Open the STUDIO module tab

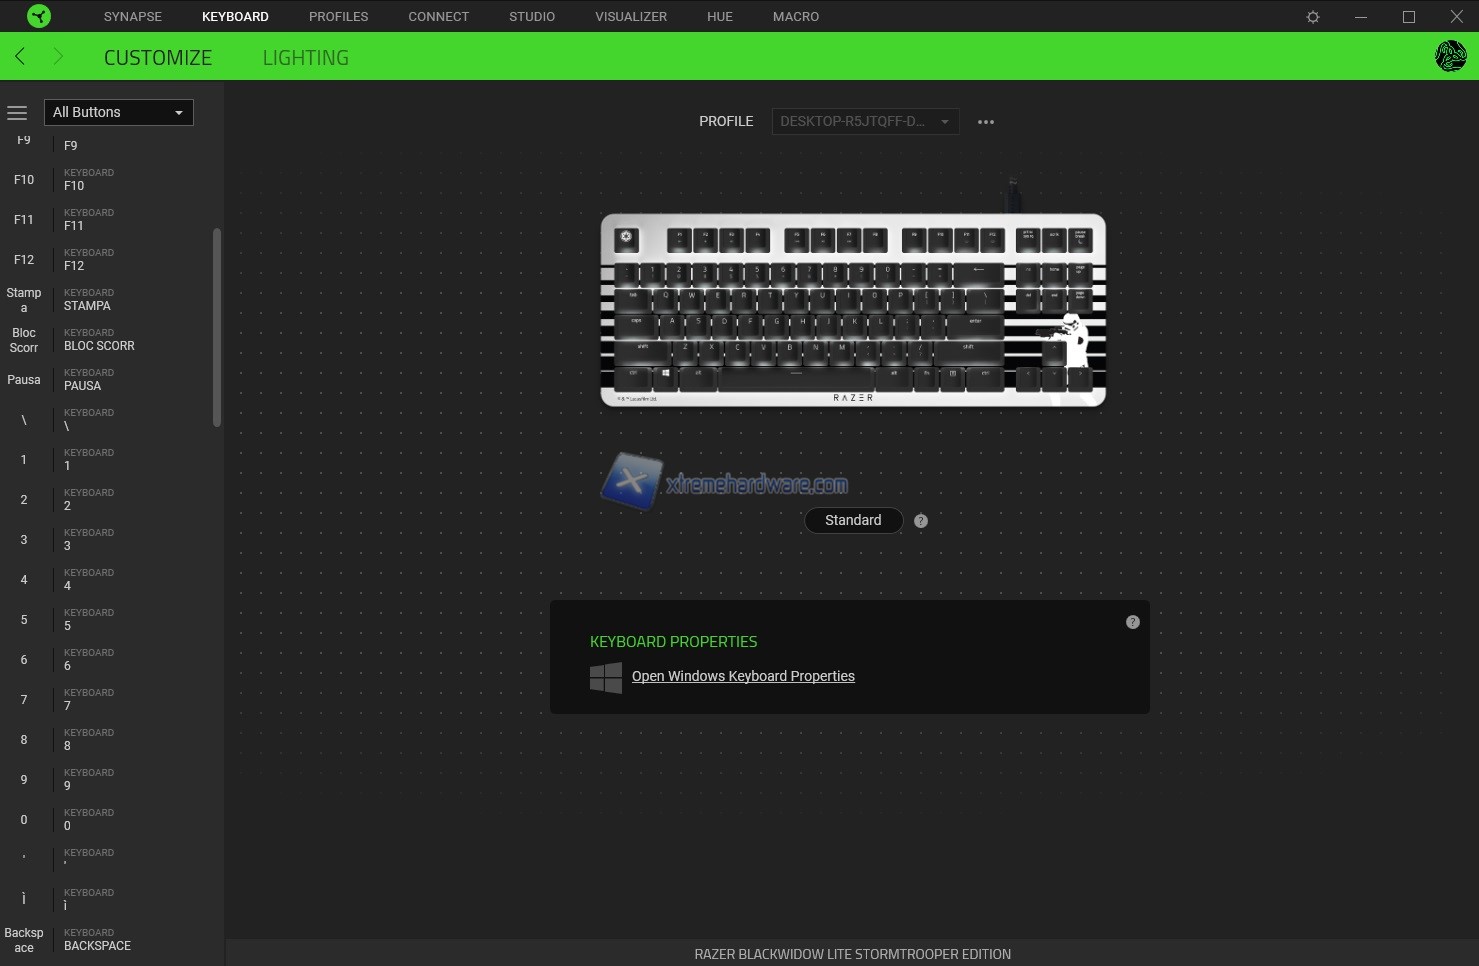tap(531, 17)
